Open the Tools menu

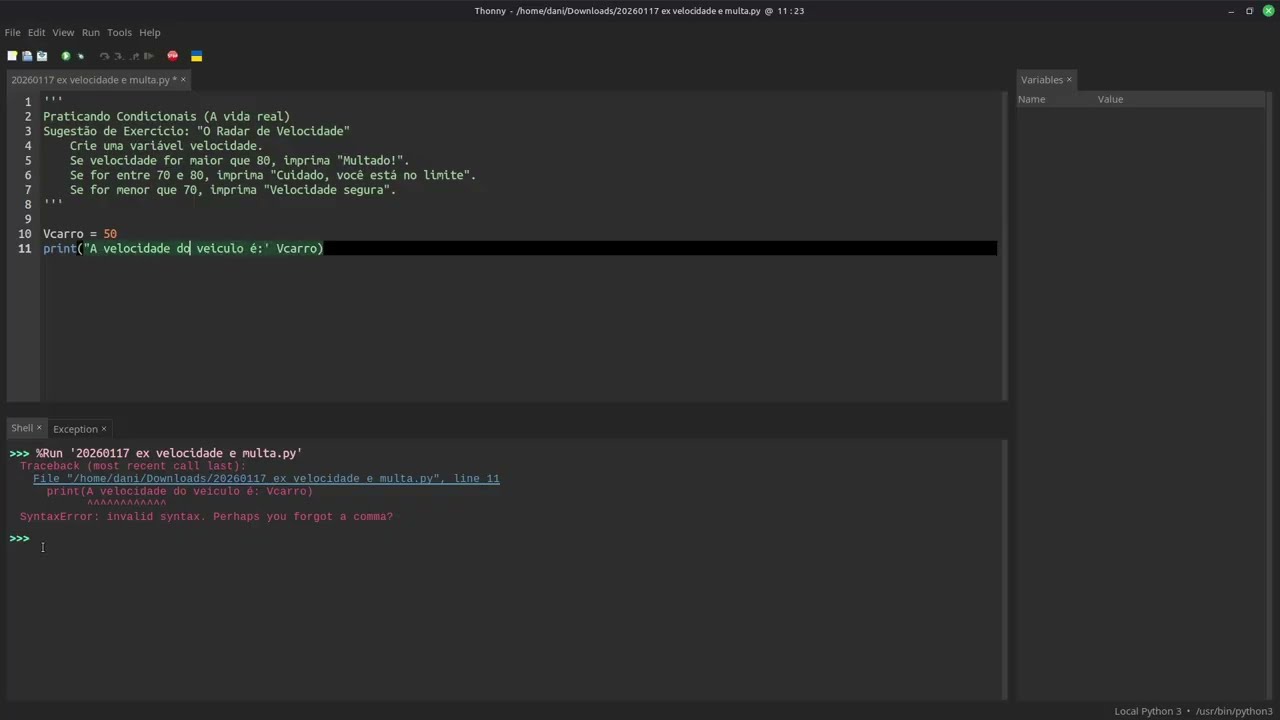point(119,32)
